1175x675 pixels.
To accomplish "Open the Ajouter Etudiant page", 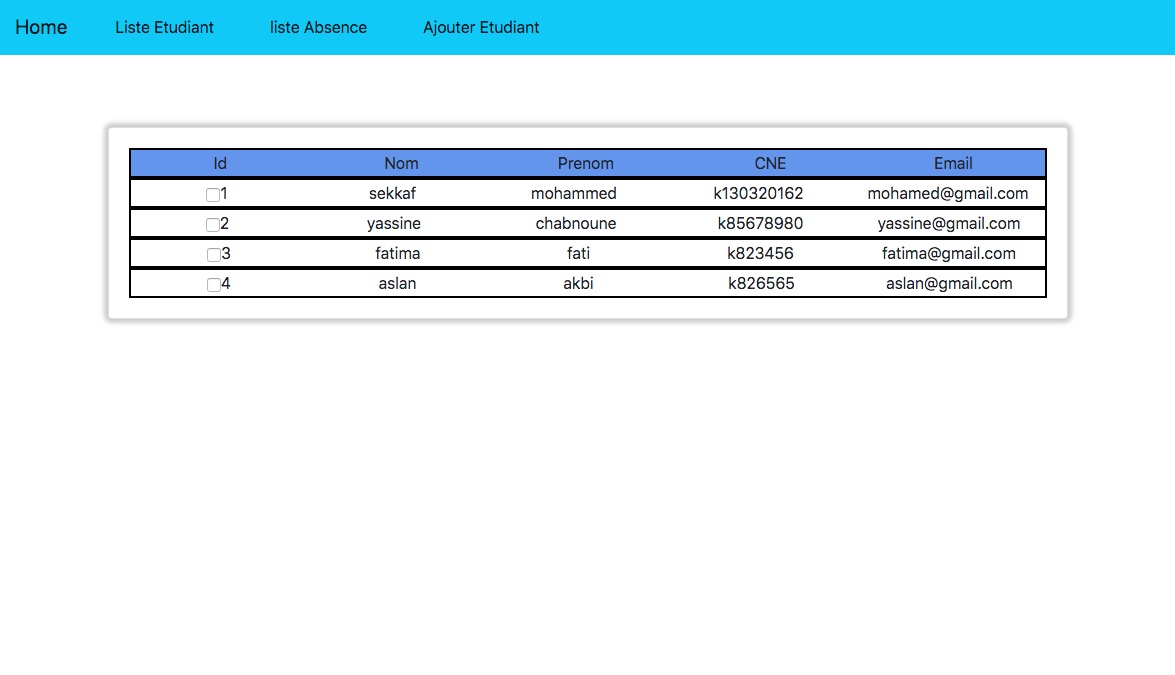I will click(x=481, y=27).
